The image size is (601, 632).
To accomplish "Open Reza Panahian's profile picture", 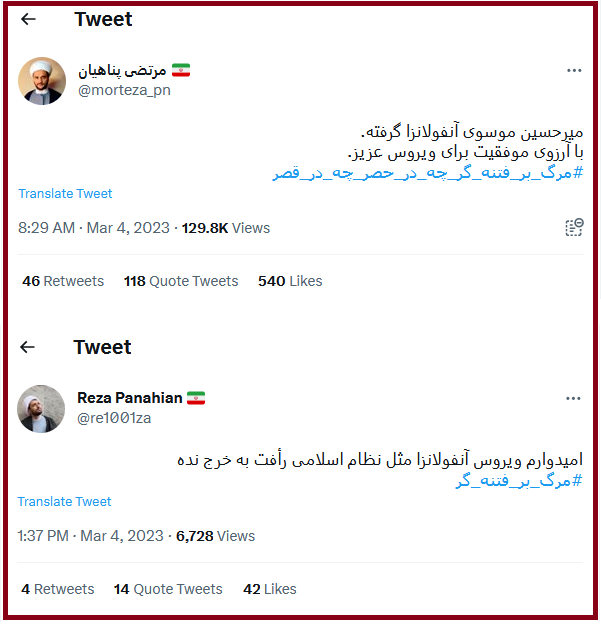I will pos(42,409).
